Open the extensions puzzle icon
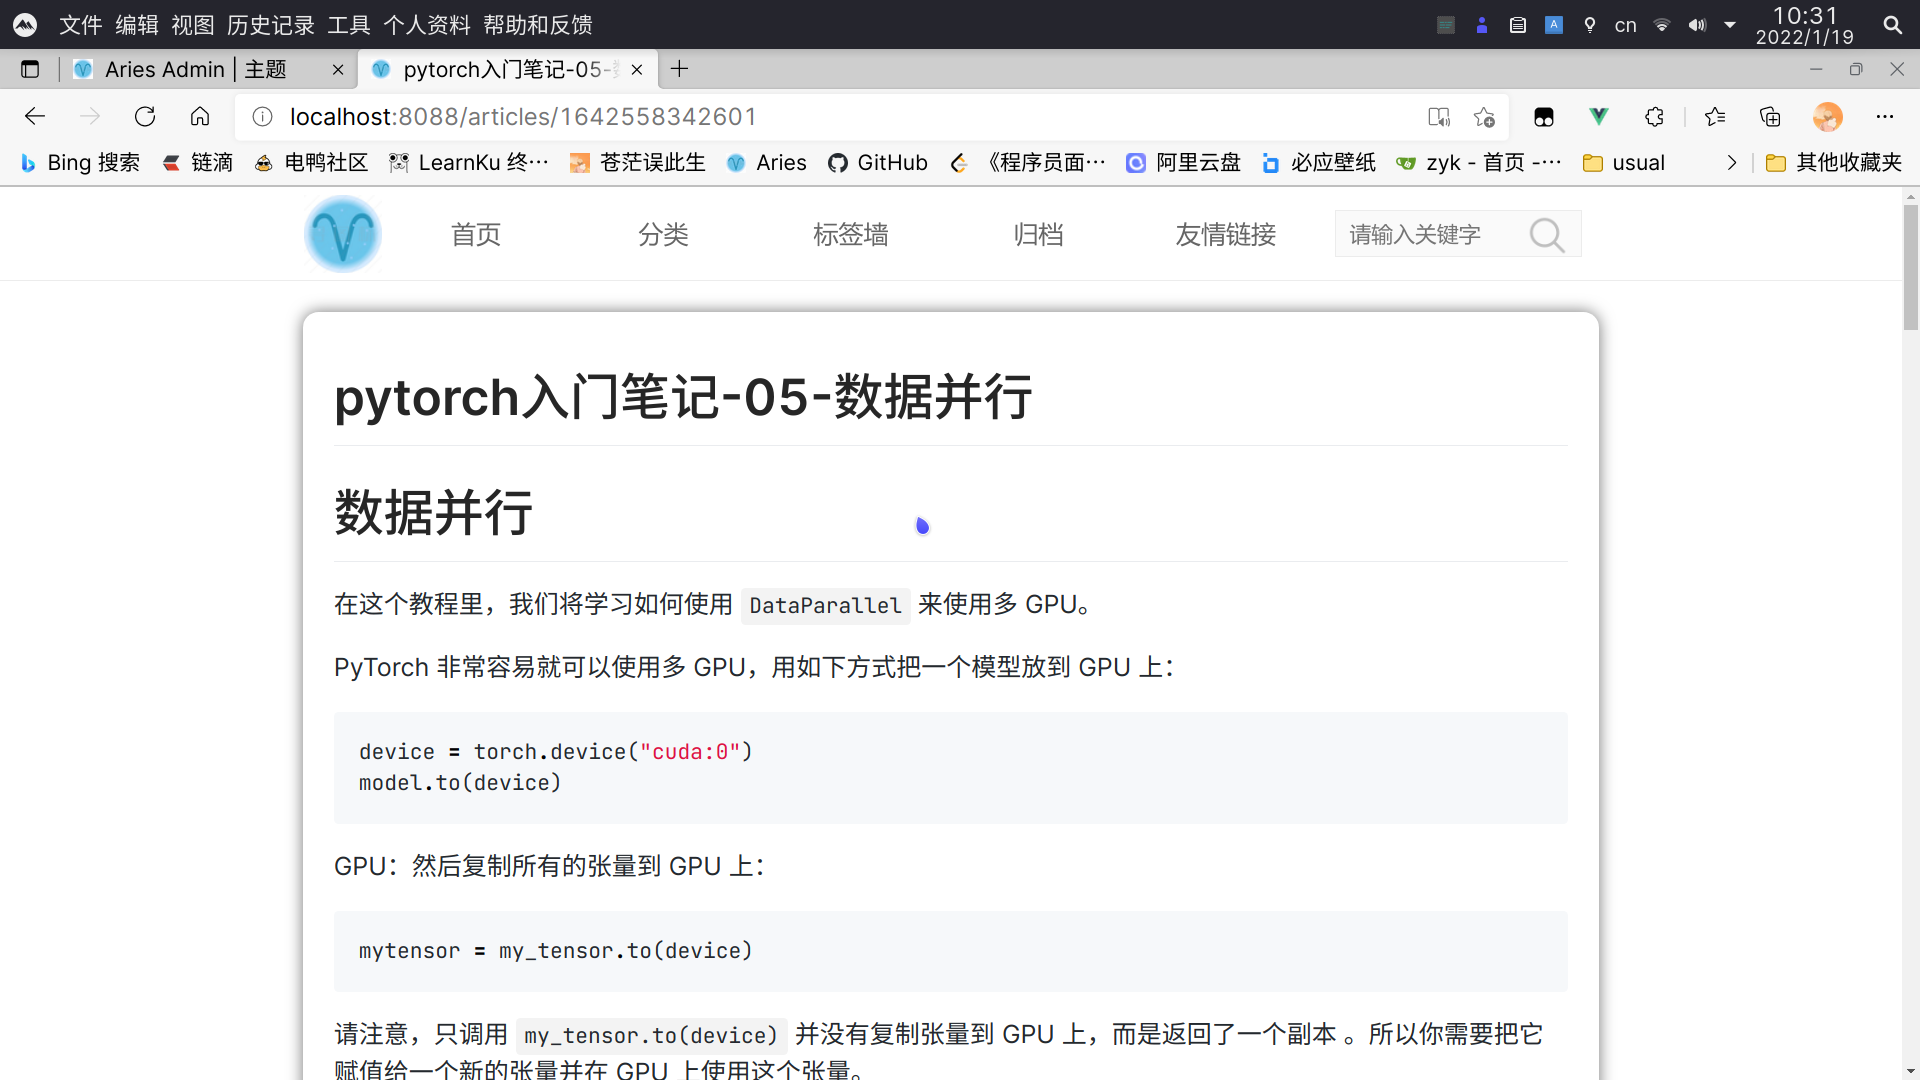This screenshot has width=1920, height=1080. [1654, 117]
